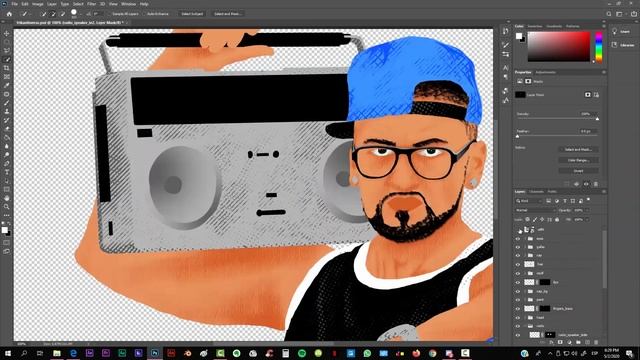Toggle visibility of the head group
The height and width of the screenshot is (360, 640).
(x=518, y=318)
